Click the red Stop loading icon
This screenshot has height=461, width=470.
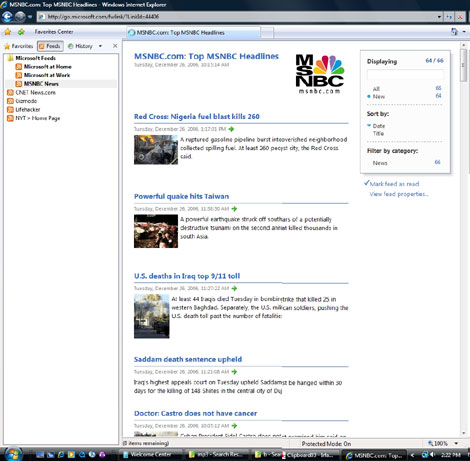pyautogui.click(x=460, y=17)
